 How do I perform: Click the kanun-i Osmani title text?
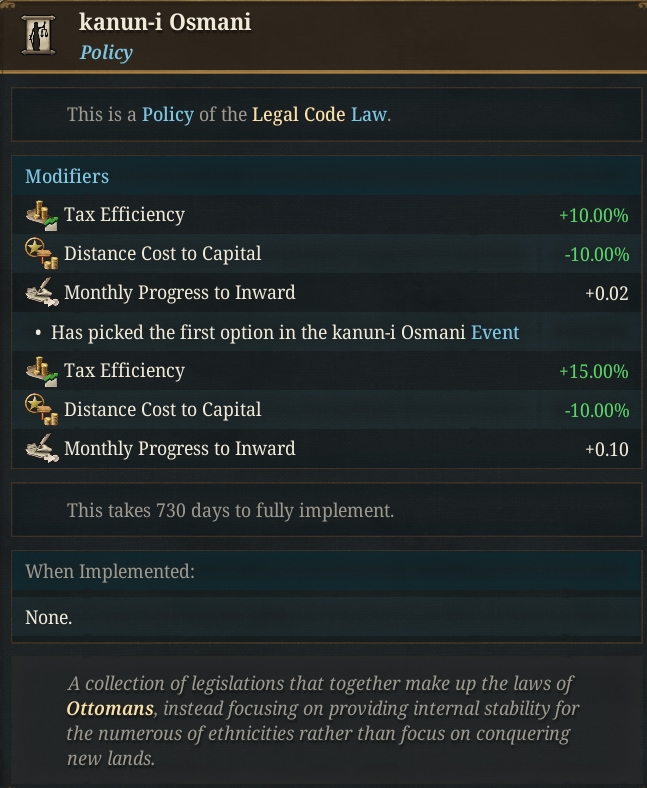165,22
